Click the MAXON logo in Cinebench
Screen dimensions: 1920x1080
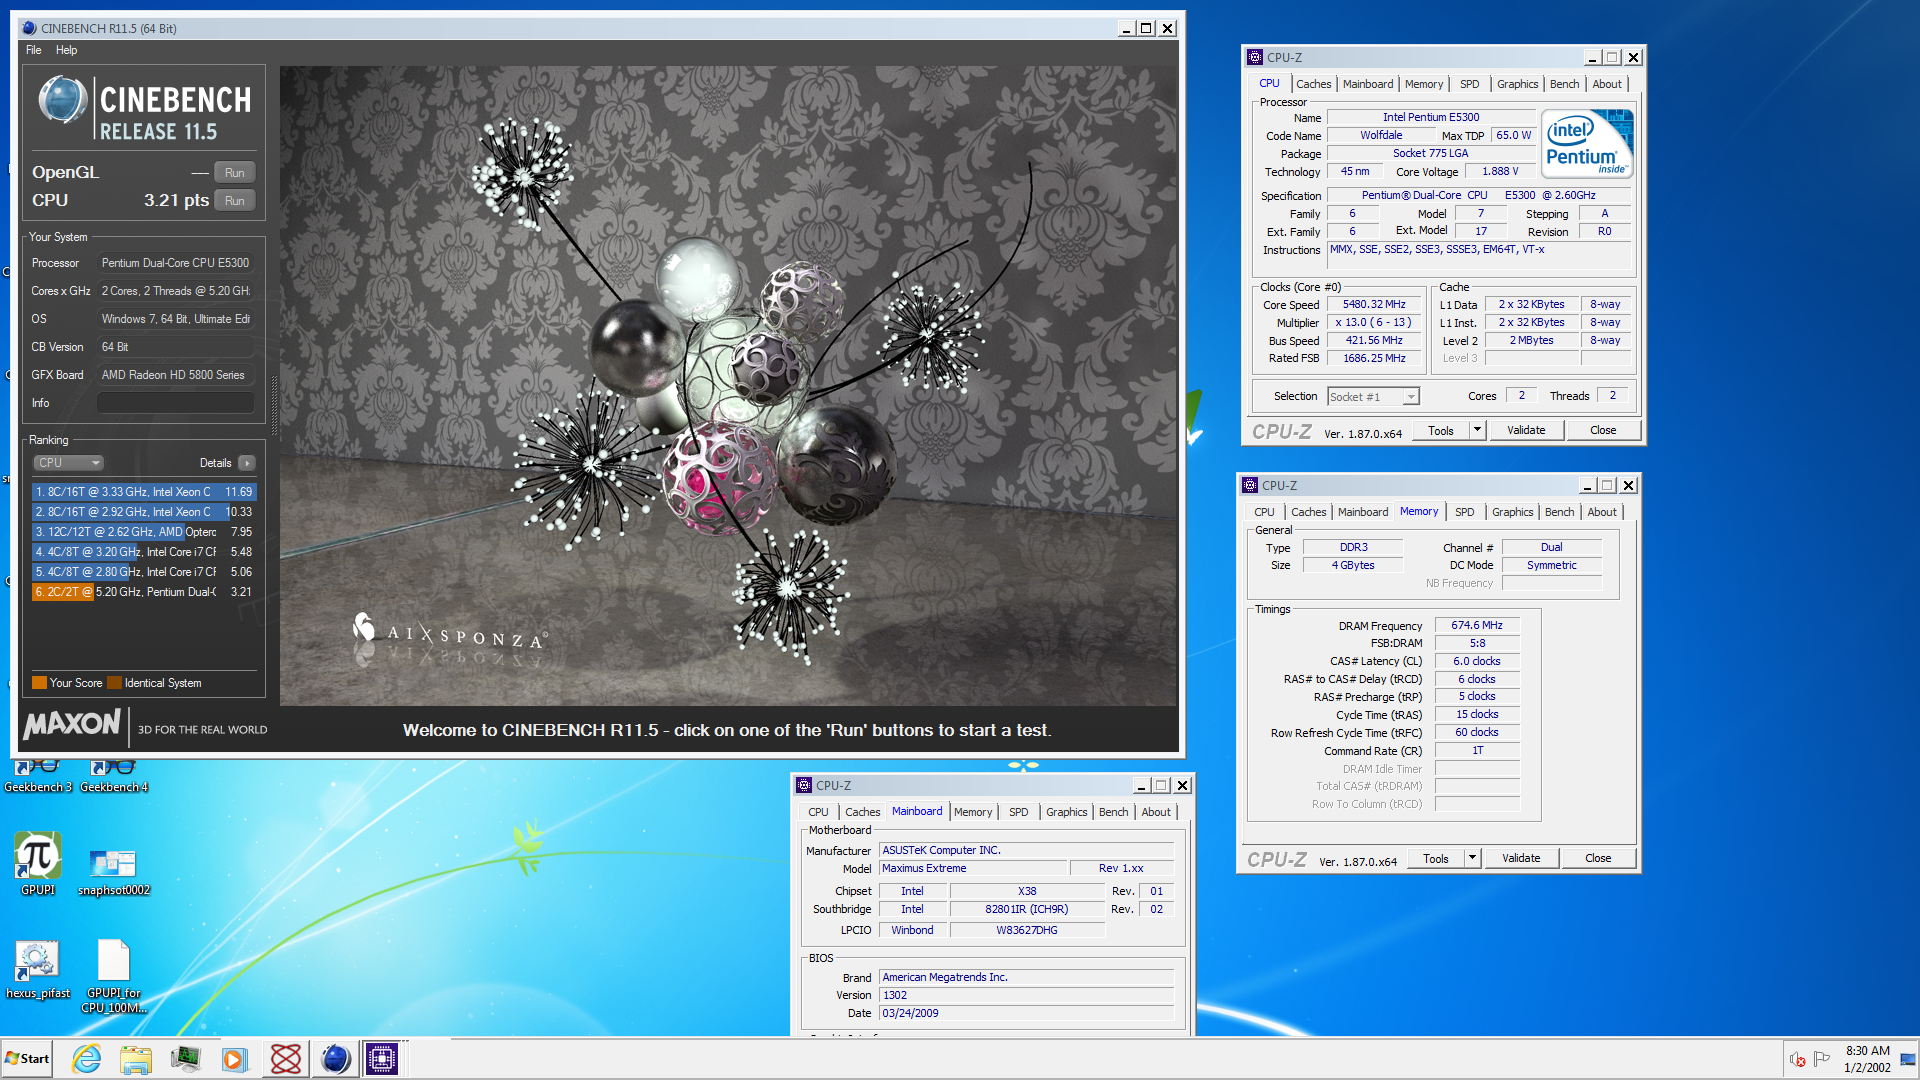72,724
